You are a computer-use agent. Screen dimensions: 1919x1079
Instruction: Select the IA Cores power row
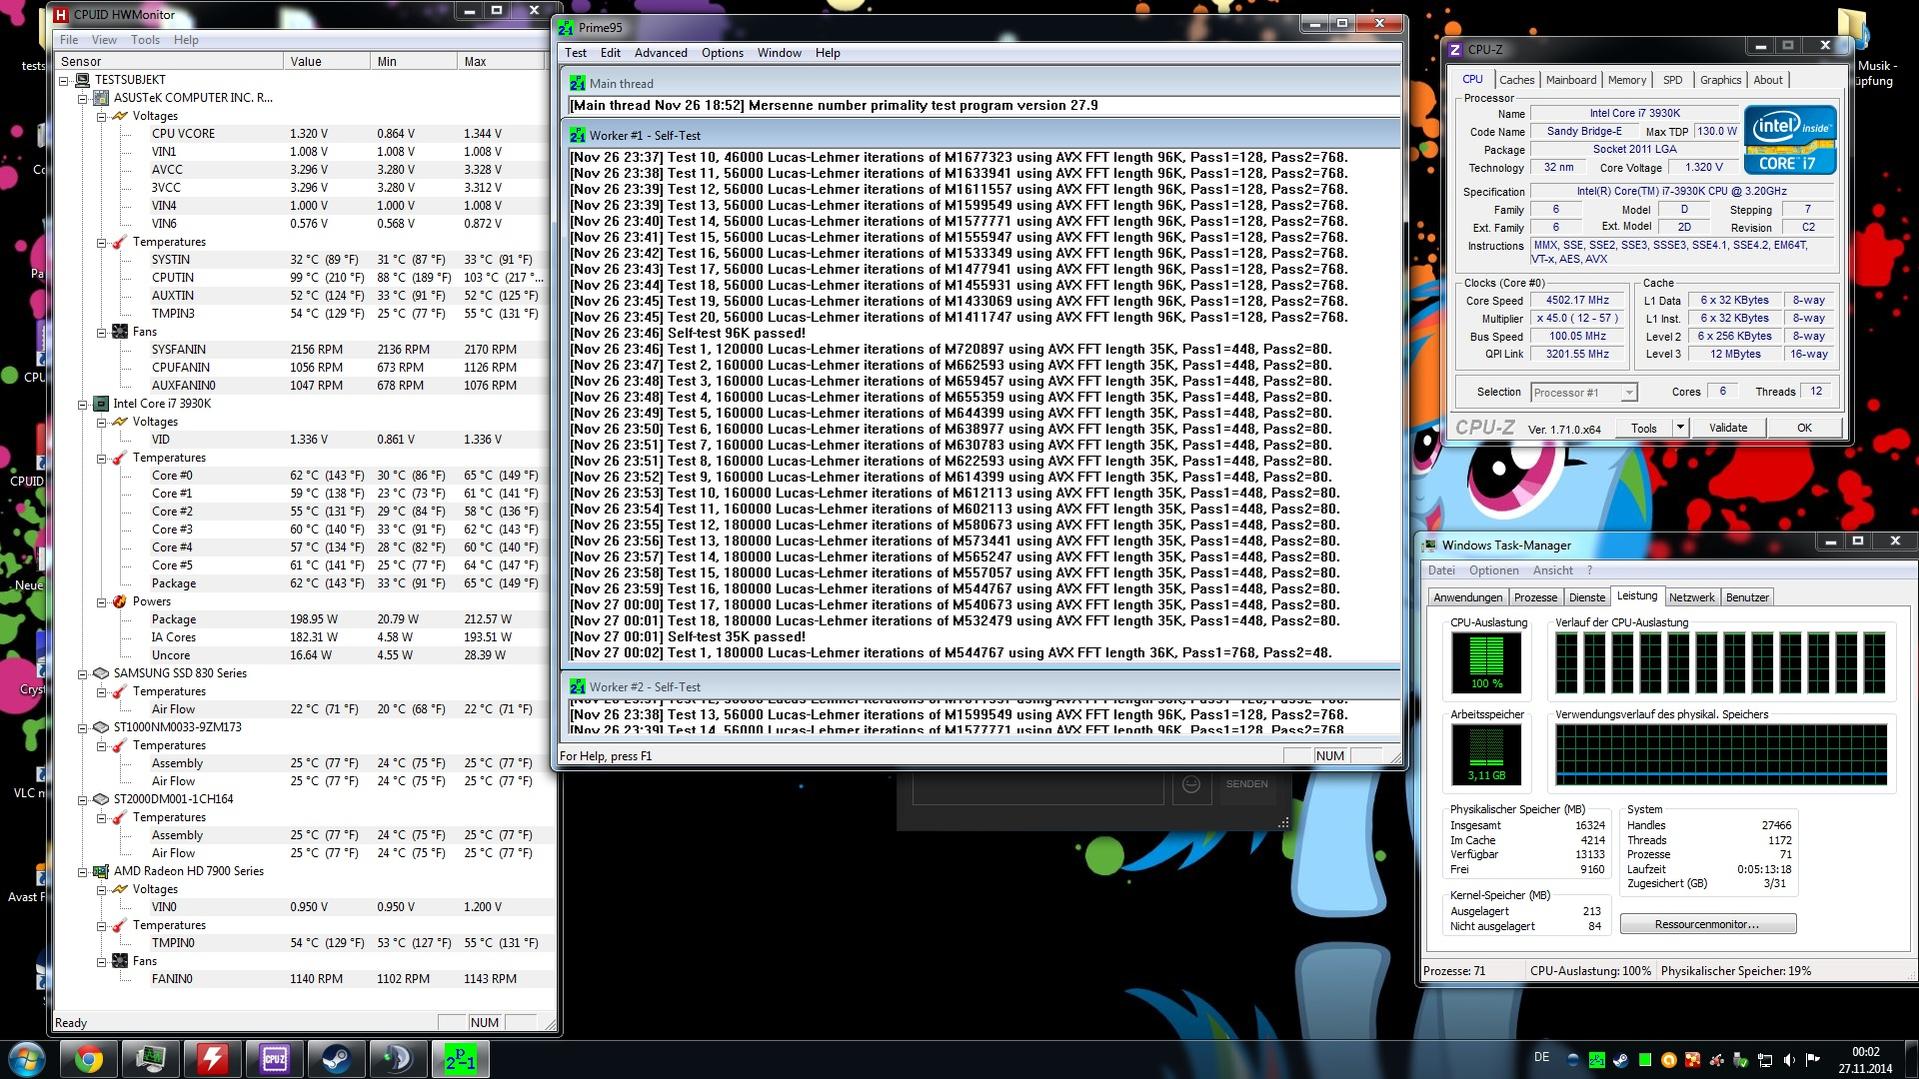tap(346, 638)
